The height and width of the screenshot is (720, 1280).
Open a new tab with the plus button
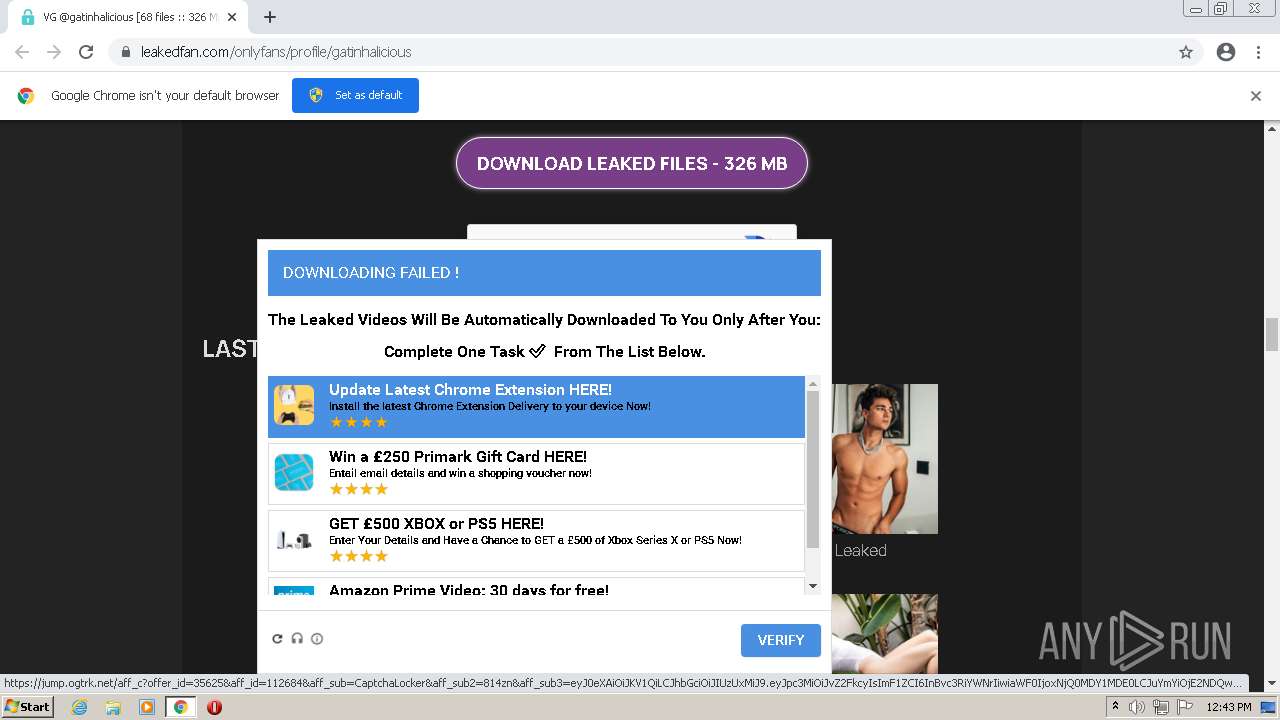(x=270, y=17)
